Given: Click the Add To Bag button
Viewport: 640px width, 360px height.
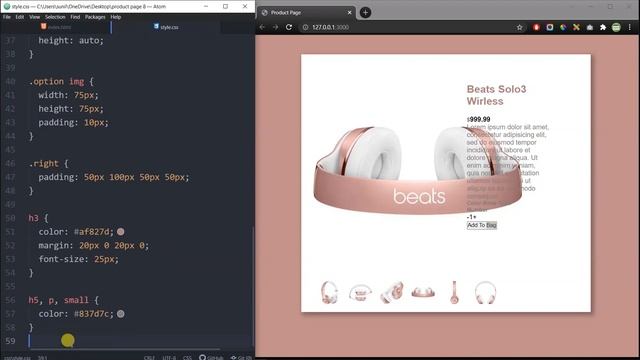Looking at the screenshot, I should [482, 225].
